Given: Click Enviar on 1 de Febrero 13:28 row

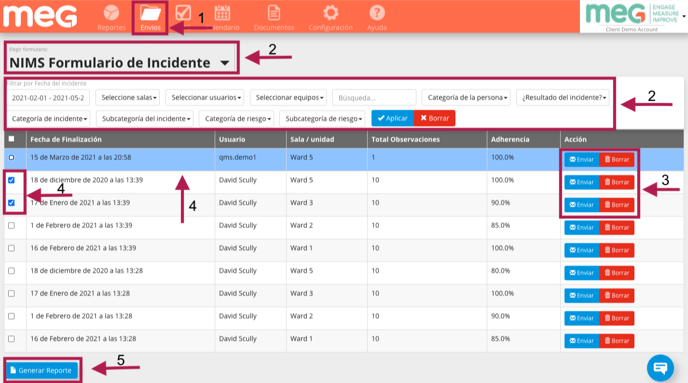Looking at the screenshot, I should [x=582, y=318].
